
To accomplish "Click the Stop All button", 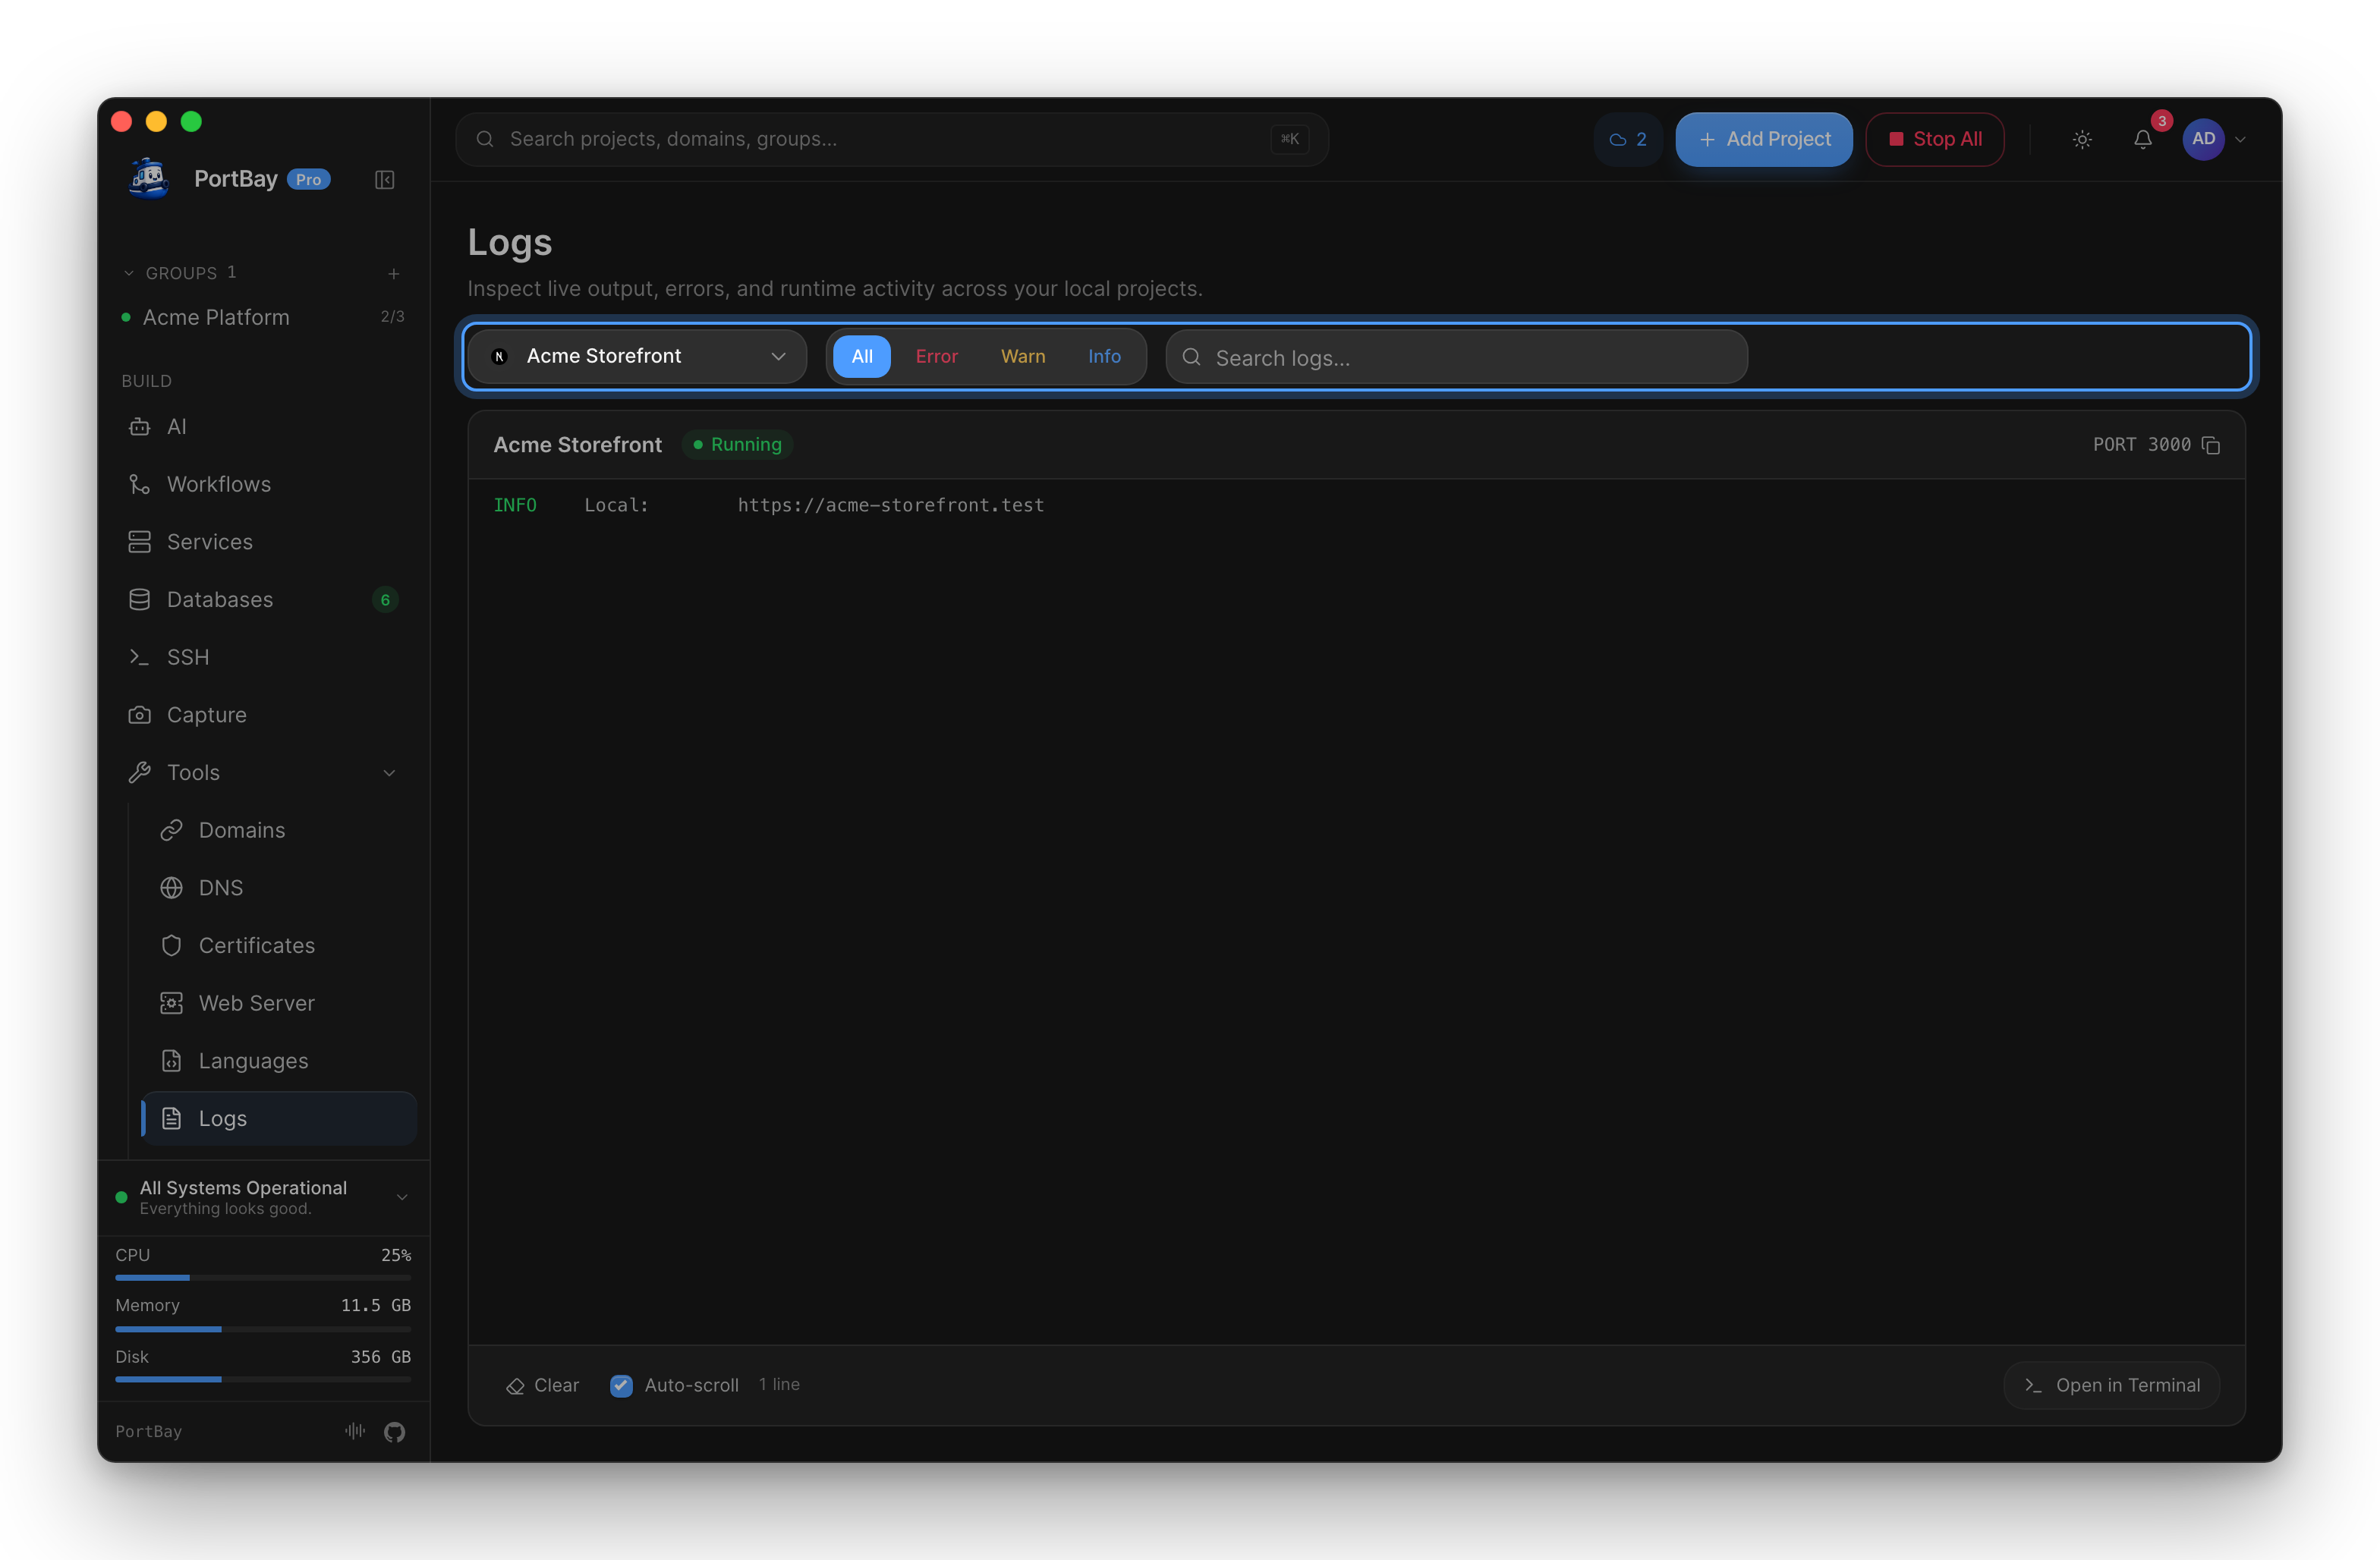I will click(1934, 139).
